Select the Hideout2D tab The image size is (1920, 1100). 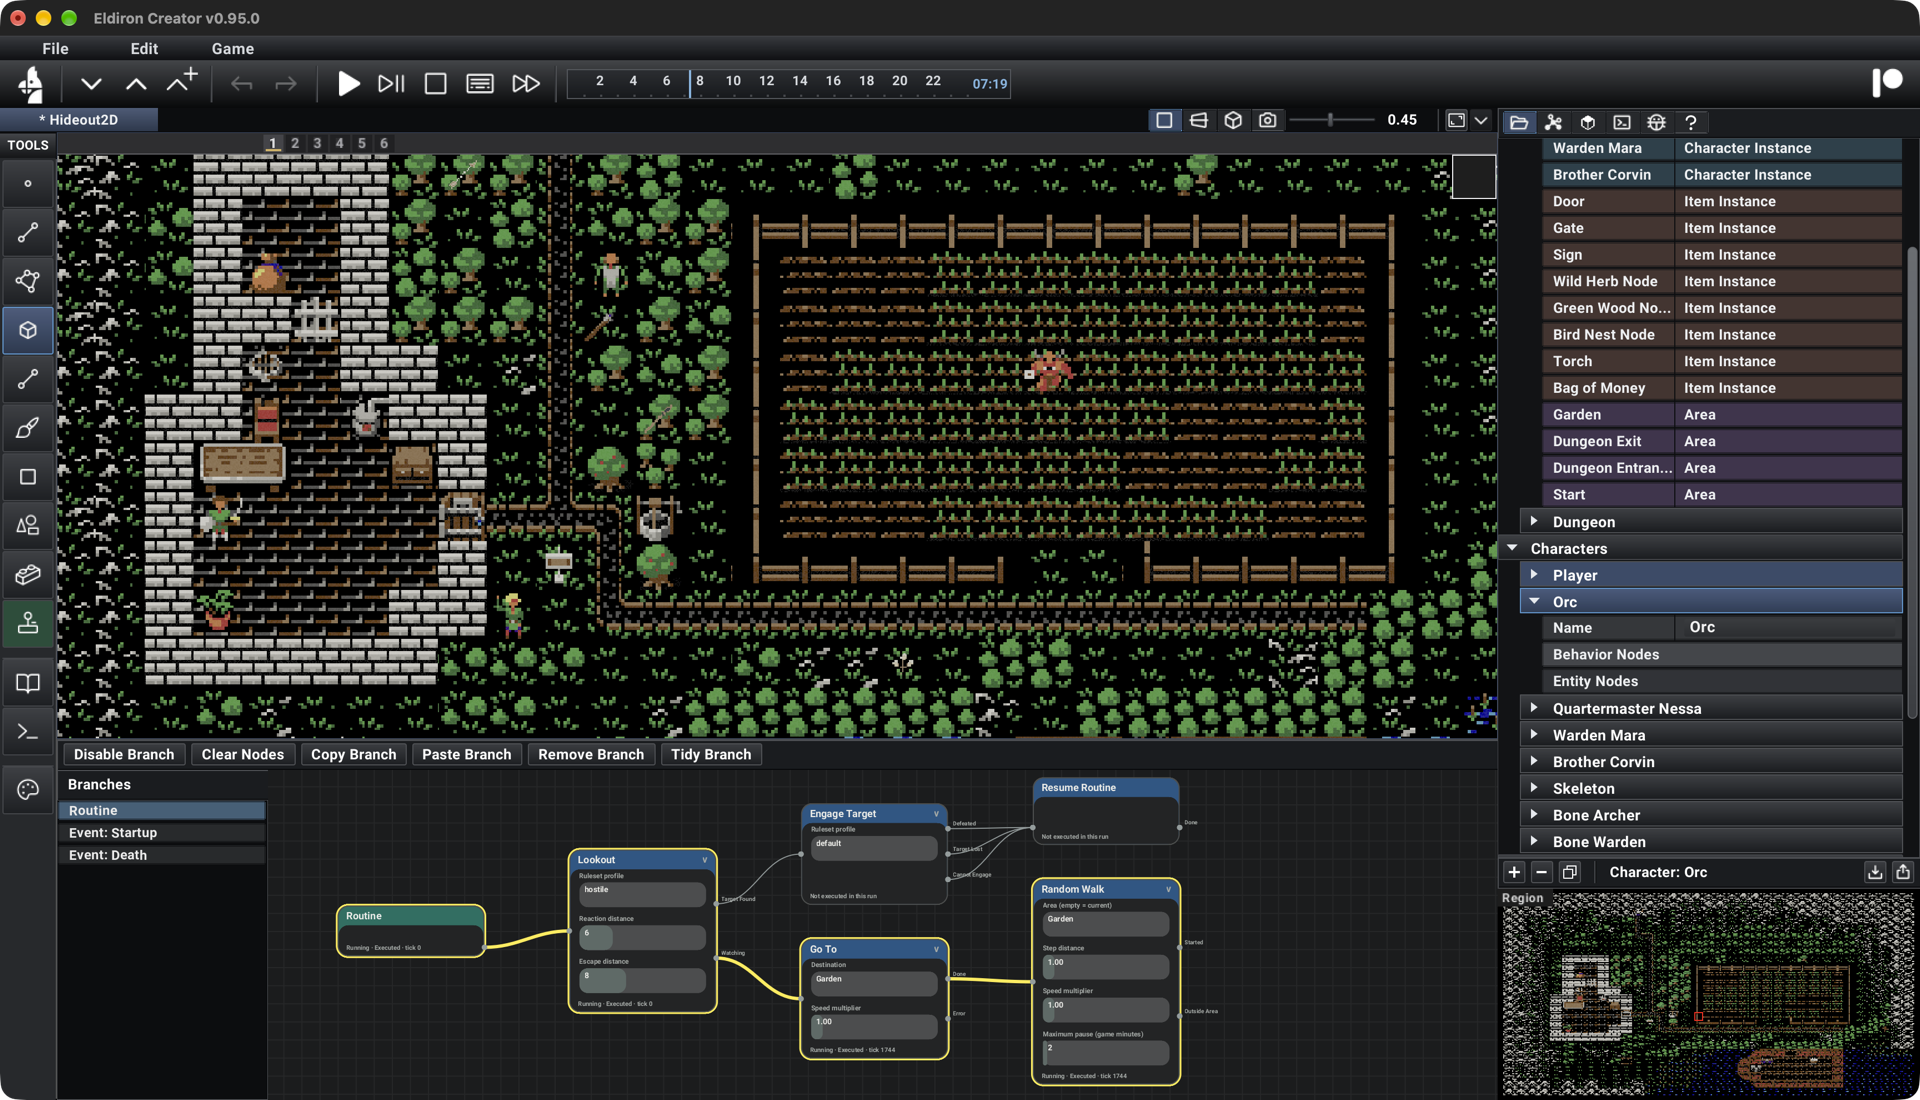pyautogui.click(x=79, y=120)
